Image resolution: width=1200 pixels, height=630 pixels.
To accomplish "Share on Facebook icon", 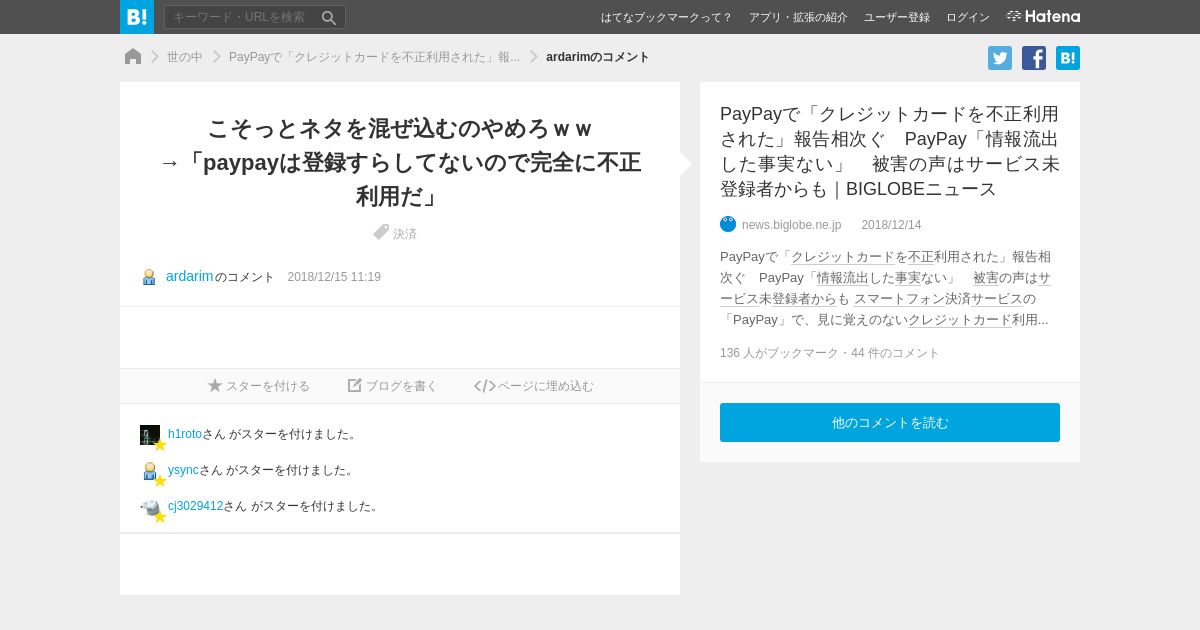I will [1034, 58].
